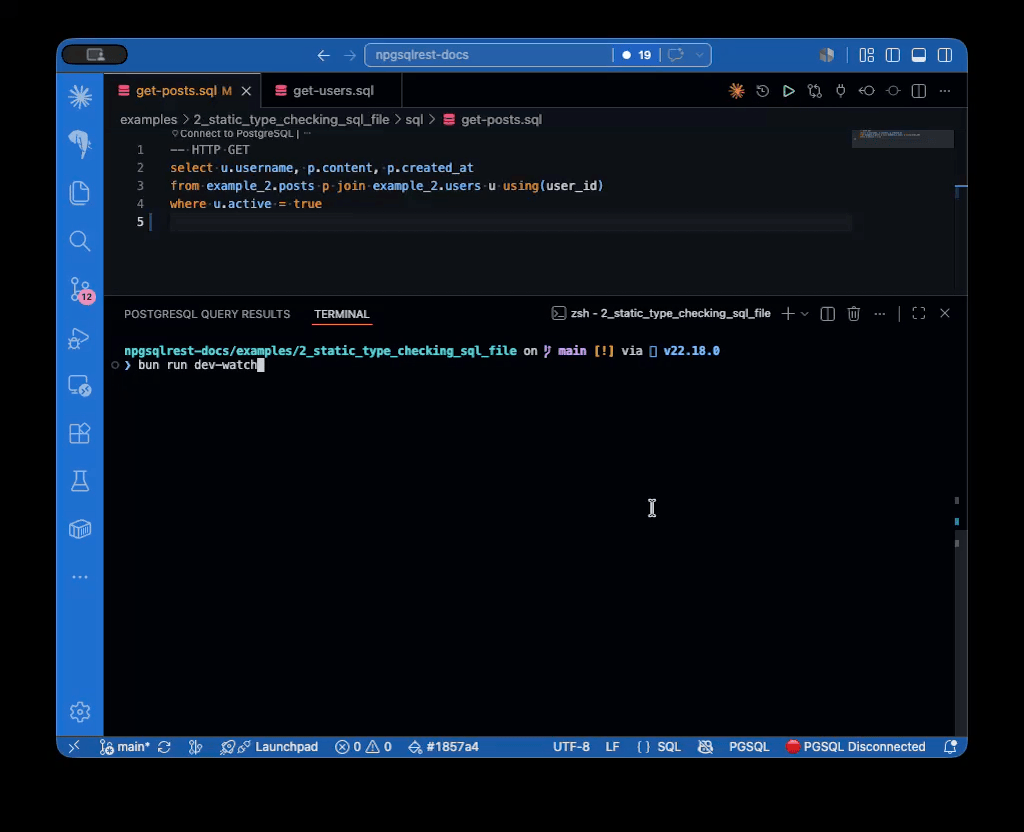The height and width of the screenshot is (832, 1024).
Task: Close the bottom panel
Action: tap(945, 313)
